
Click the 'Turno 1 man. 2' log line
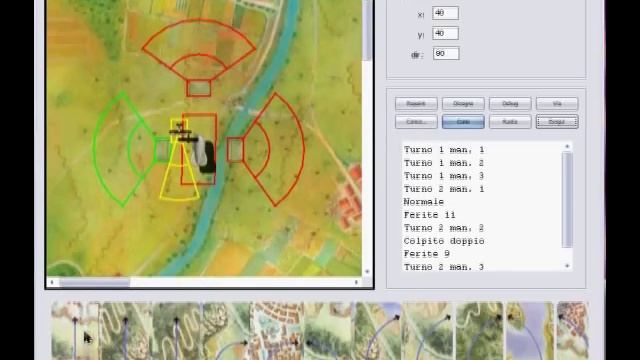tap(444, 163)
